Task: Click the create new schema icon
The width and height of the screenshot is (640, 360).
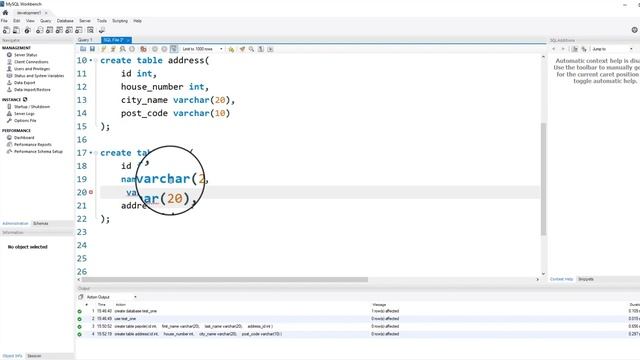Action: pyautogui.click(x=40, y=30)
